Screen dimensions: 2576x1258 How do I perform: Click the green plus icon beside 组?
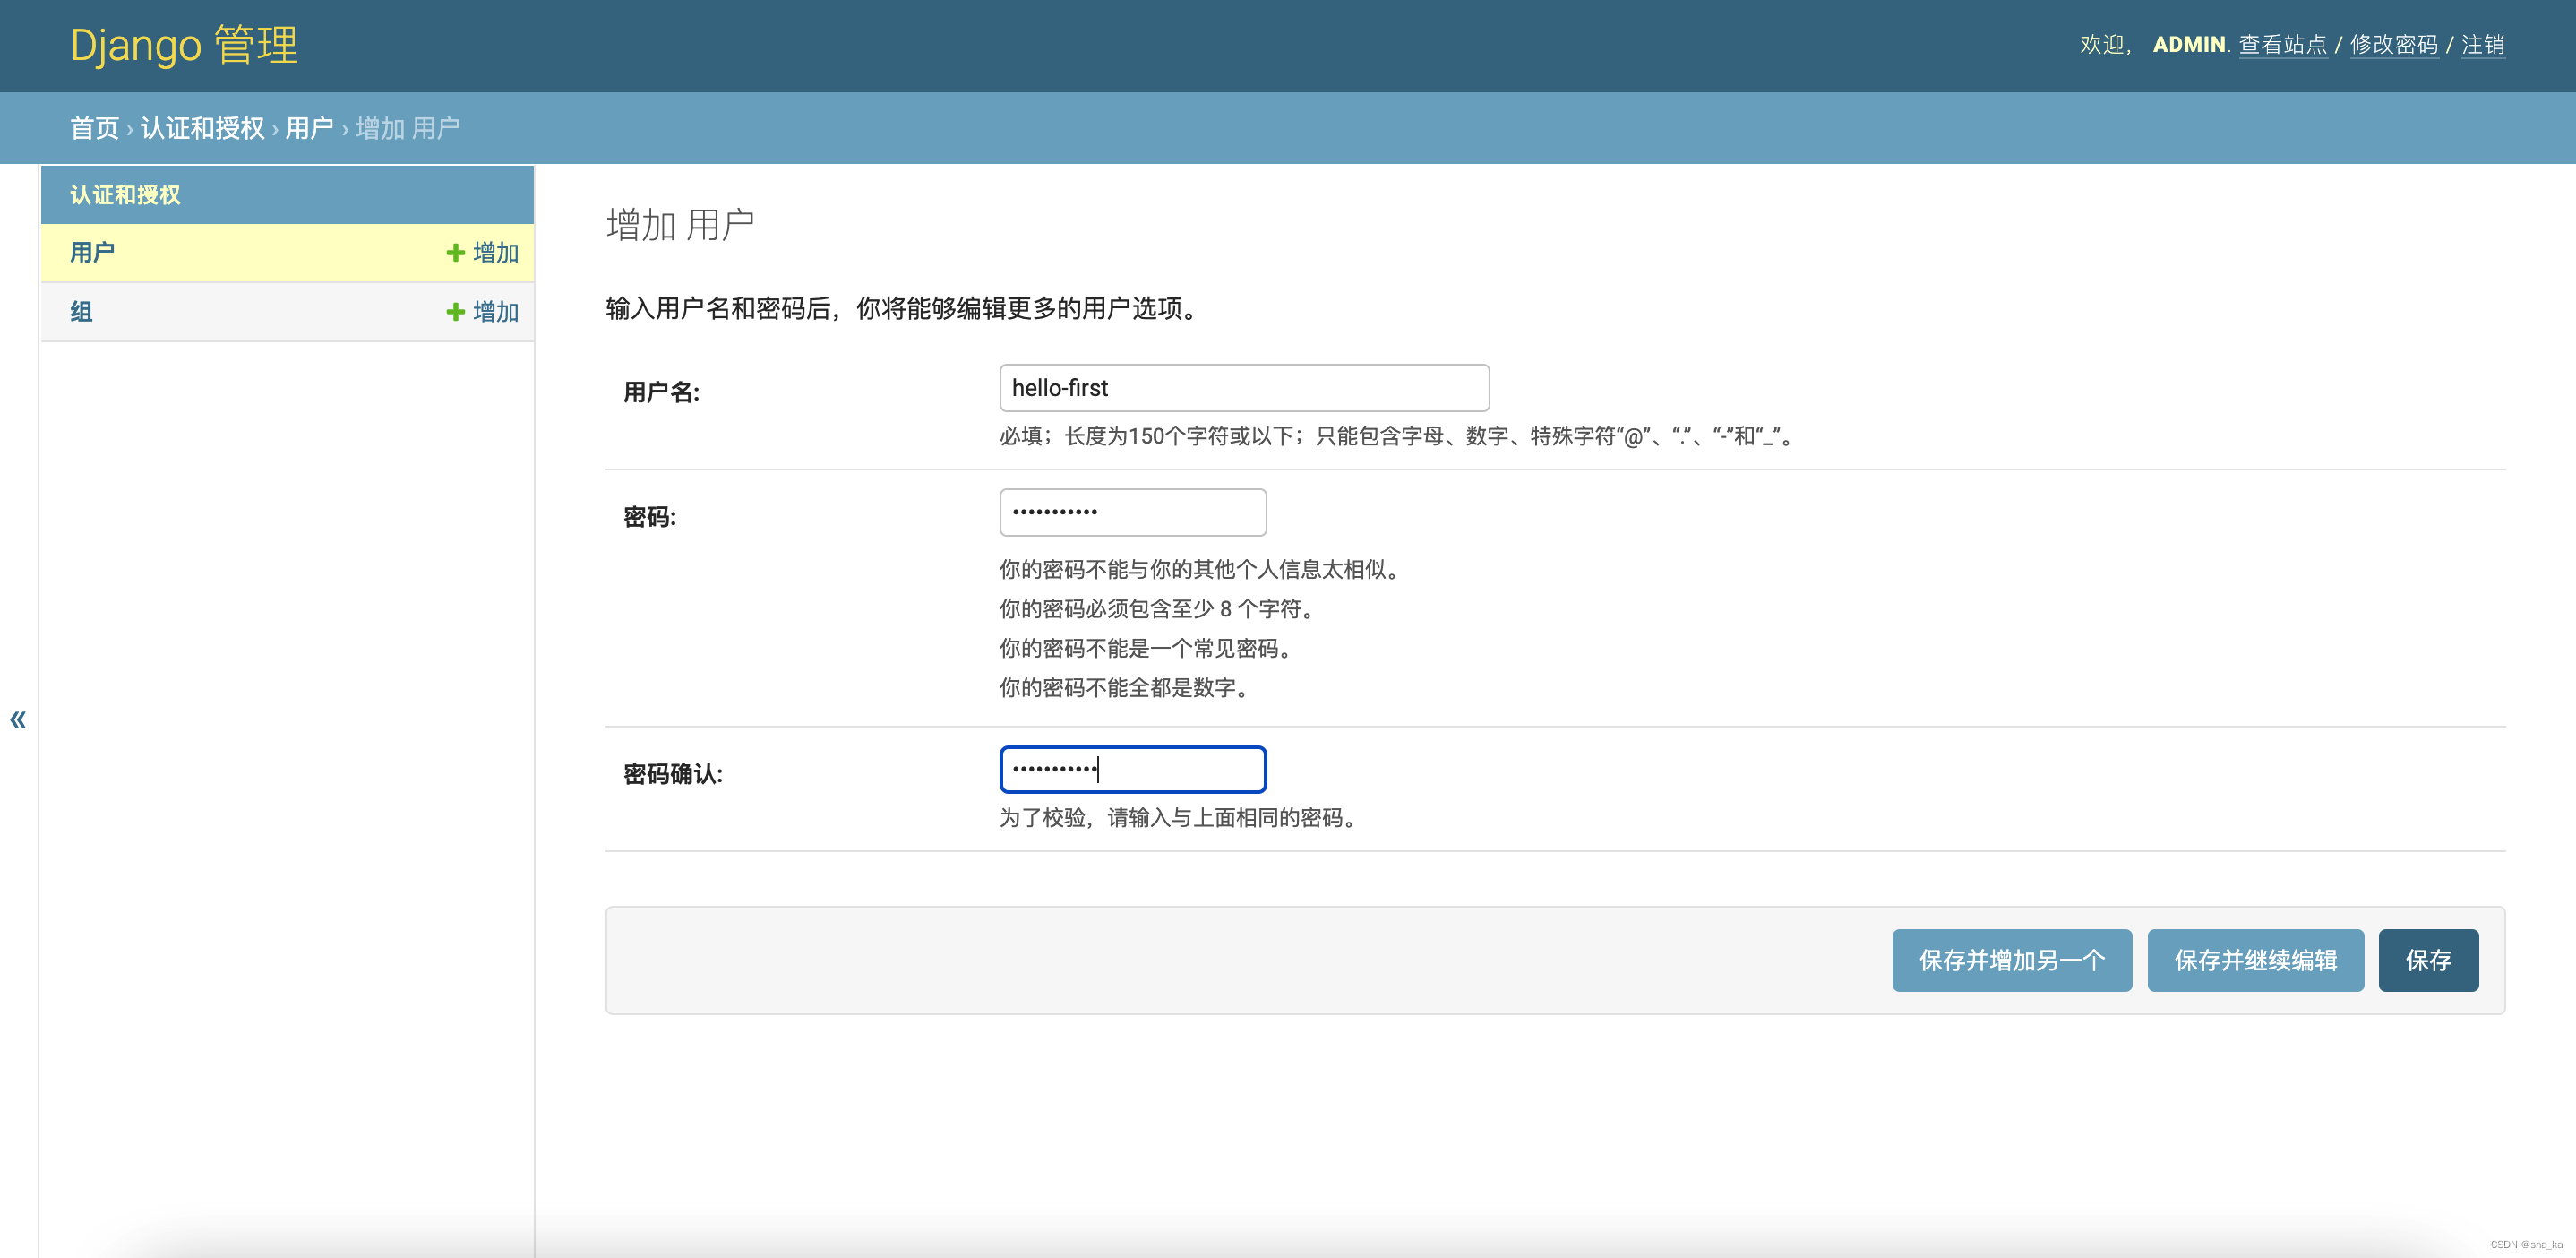point(455,312)
